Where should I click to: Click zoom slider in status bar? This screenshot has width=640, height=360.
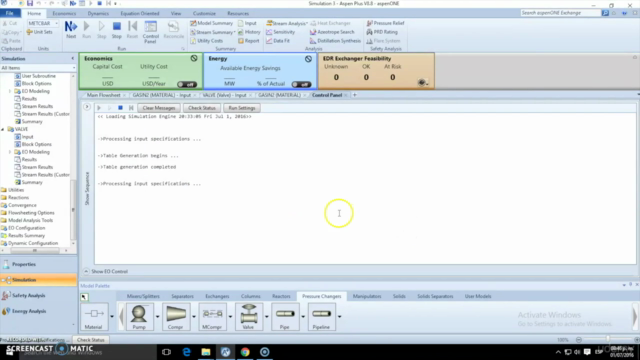pos(608,340)
